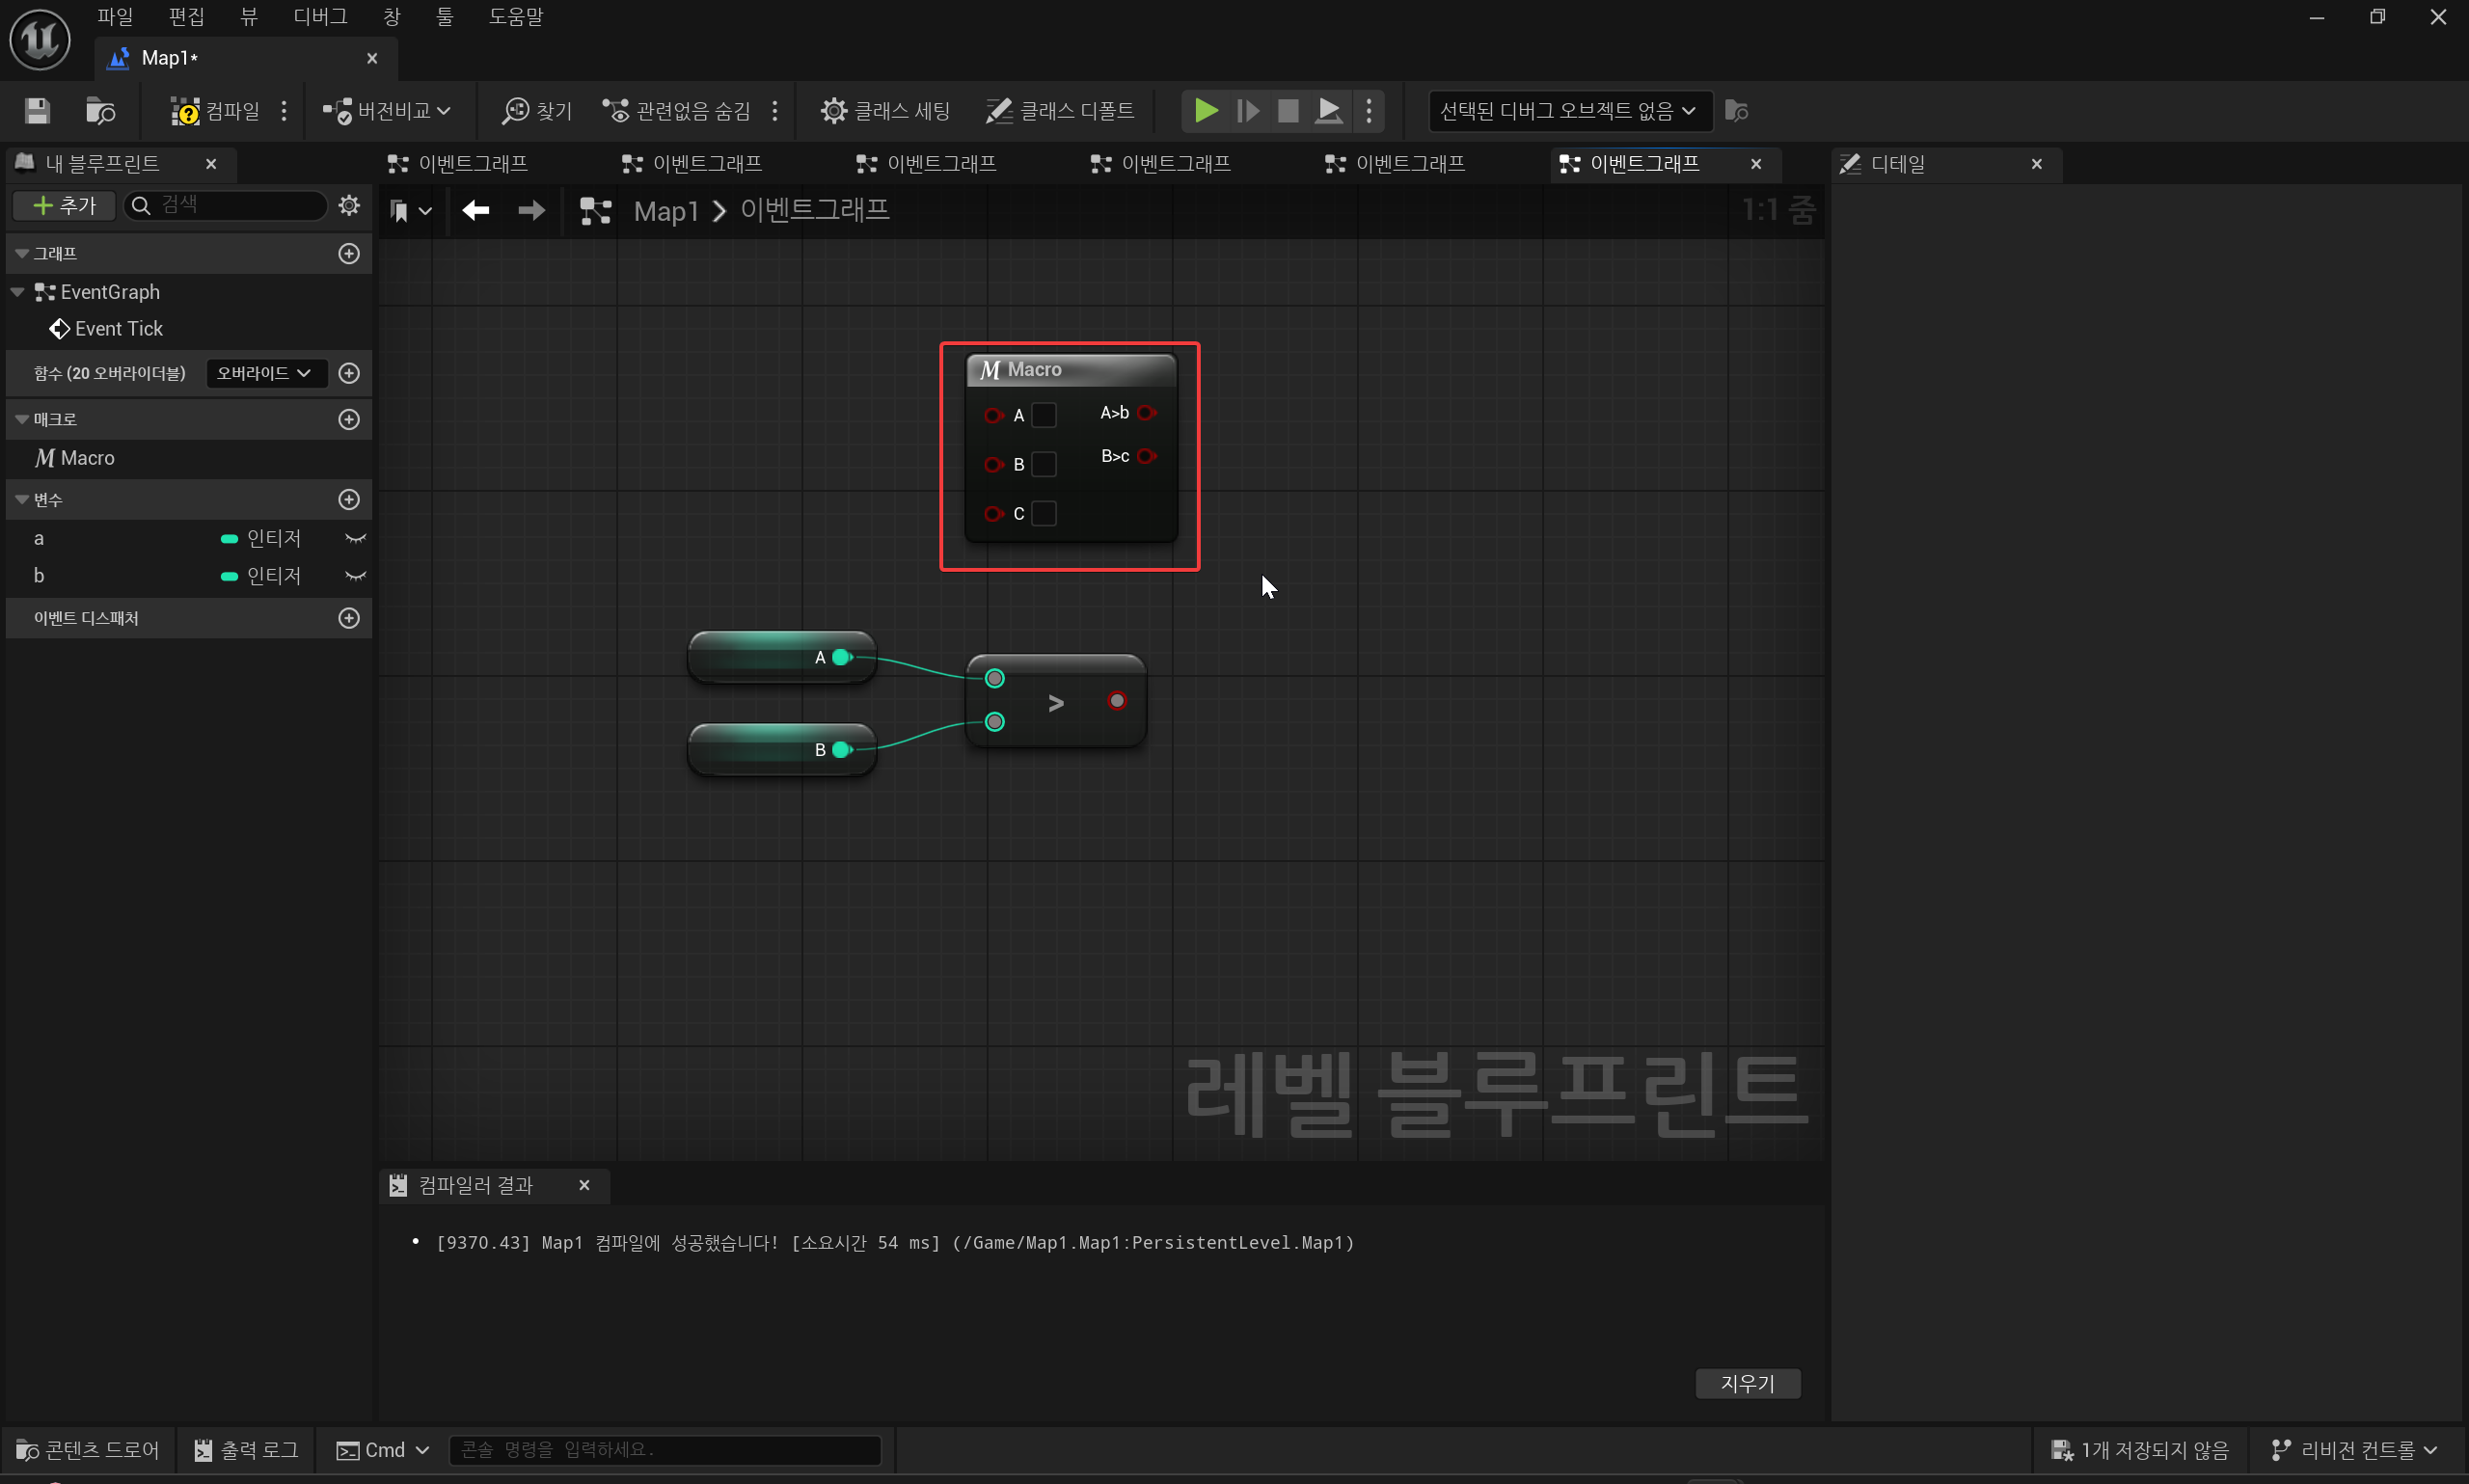Click the Browse to asset icon

tap(100, 110)
